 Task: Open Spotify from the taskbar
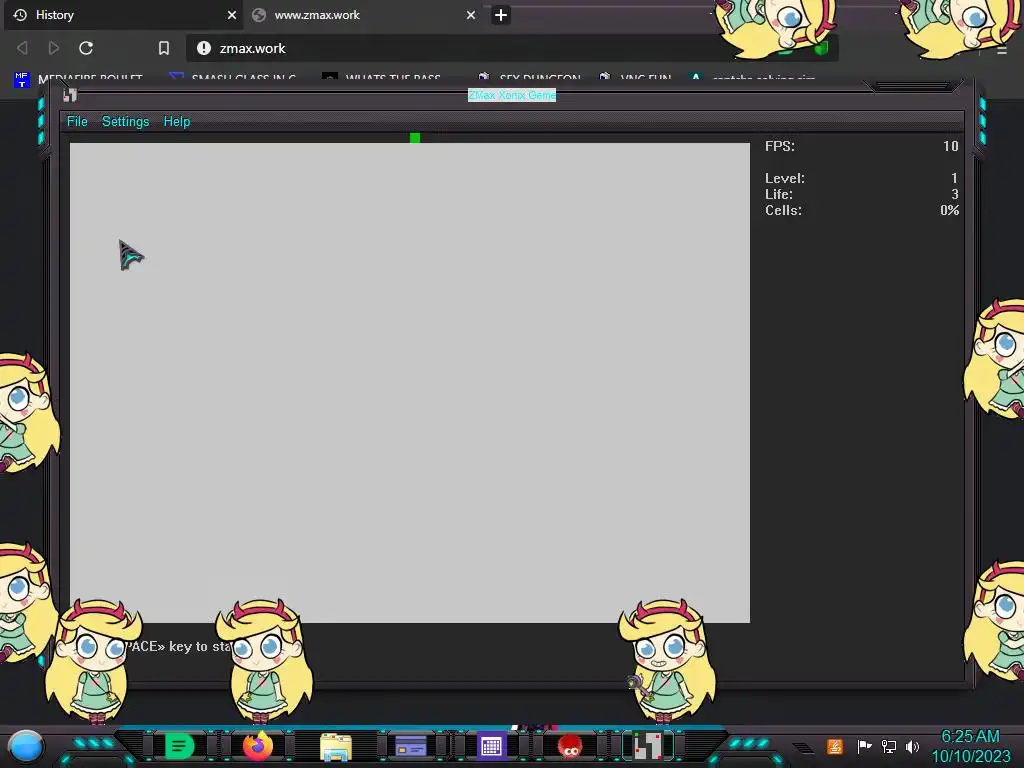[179, 746]
